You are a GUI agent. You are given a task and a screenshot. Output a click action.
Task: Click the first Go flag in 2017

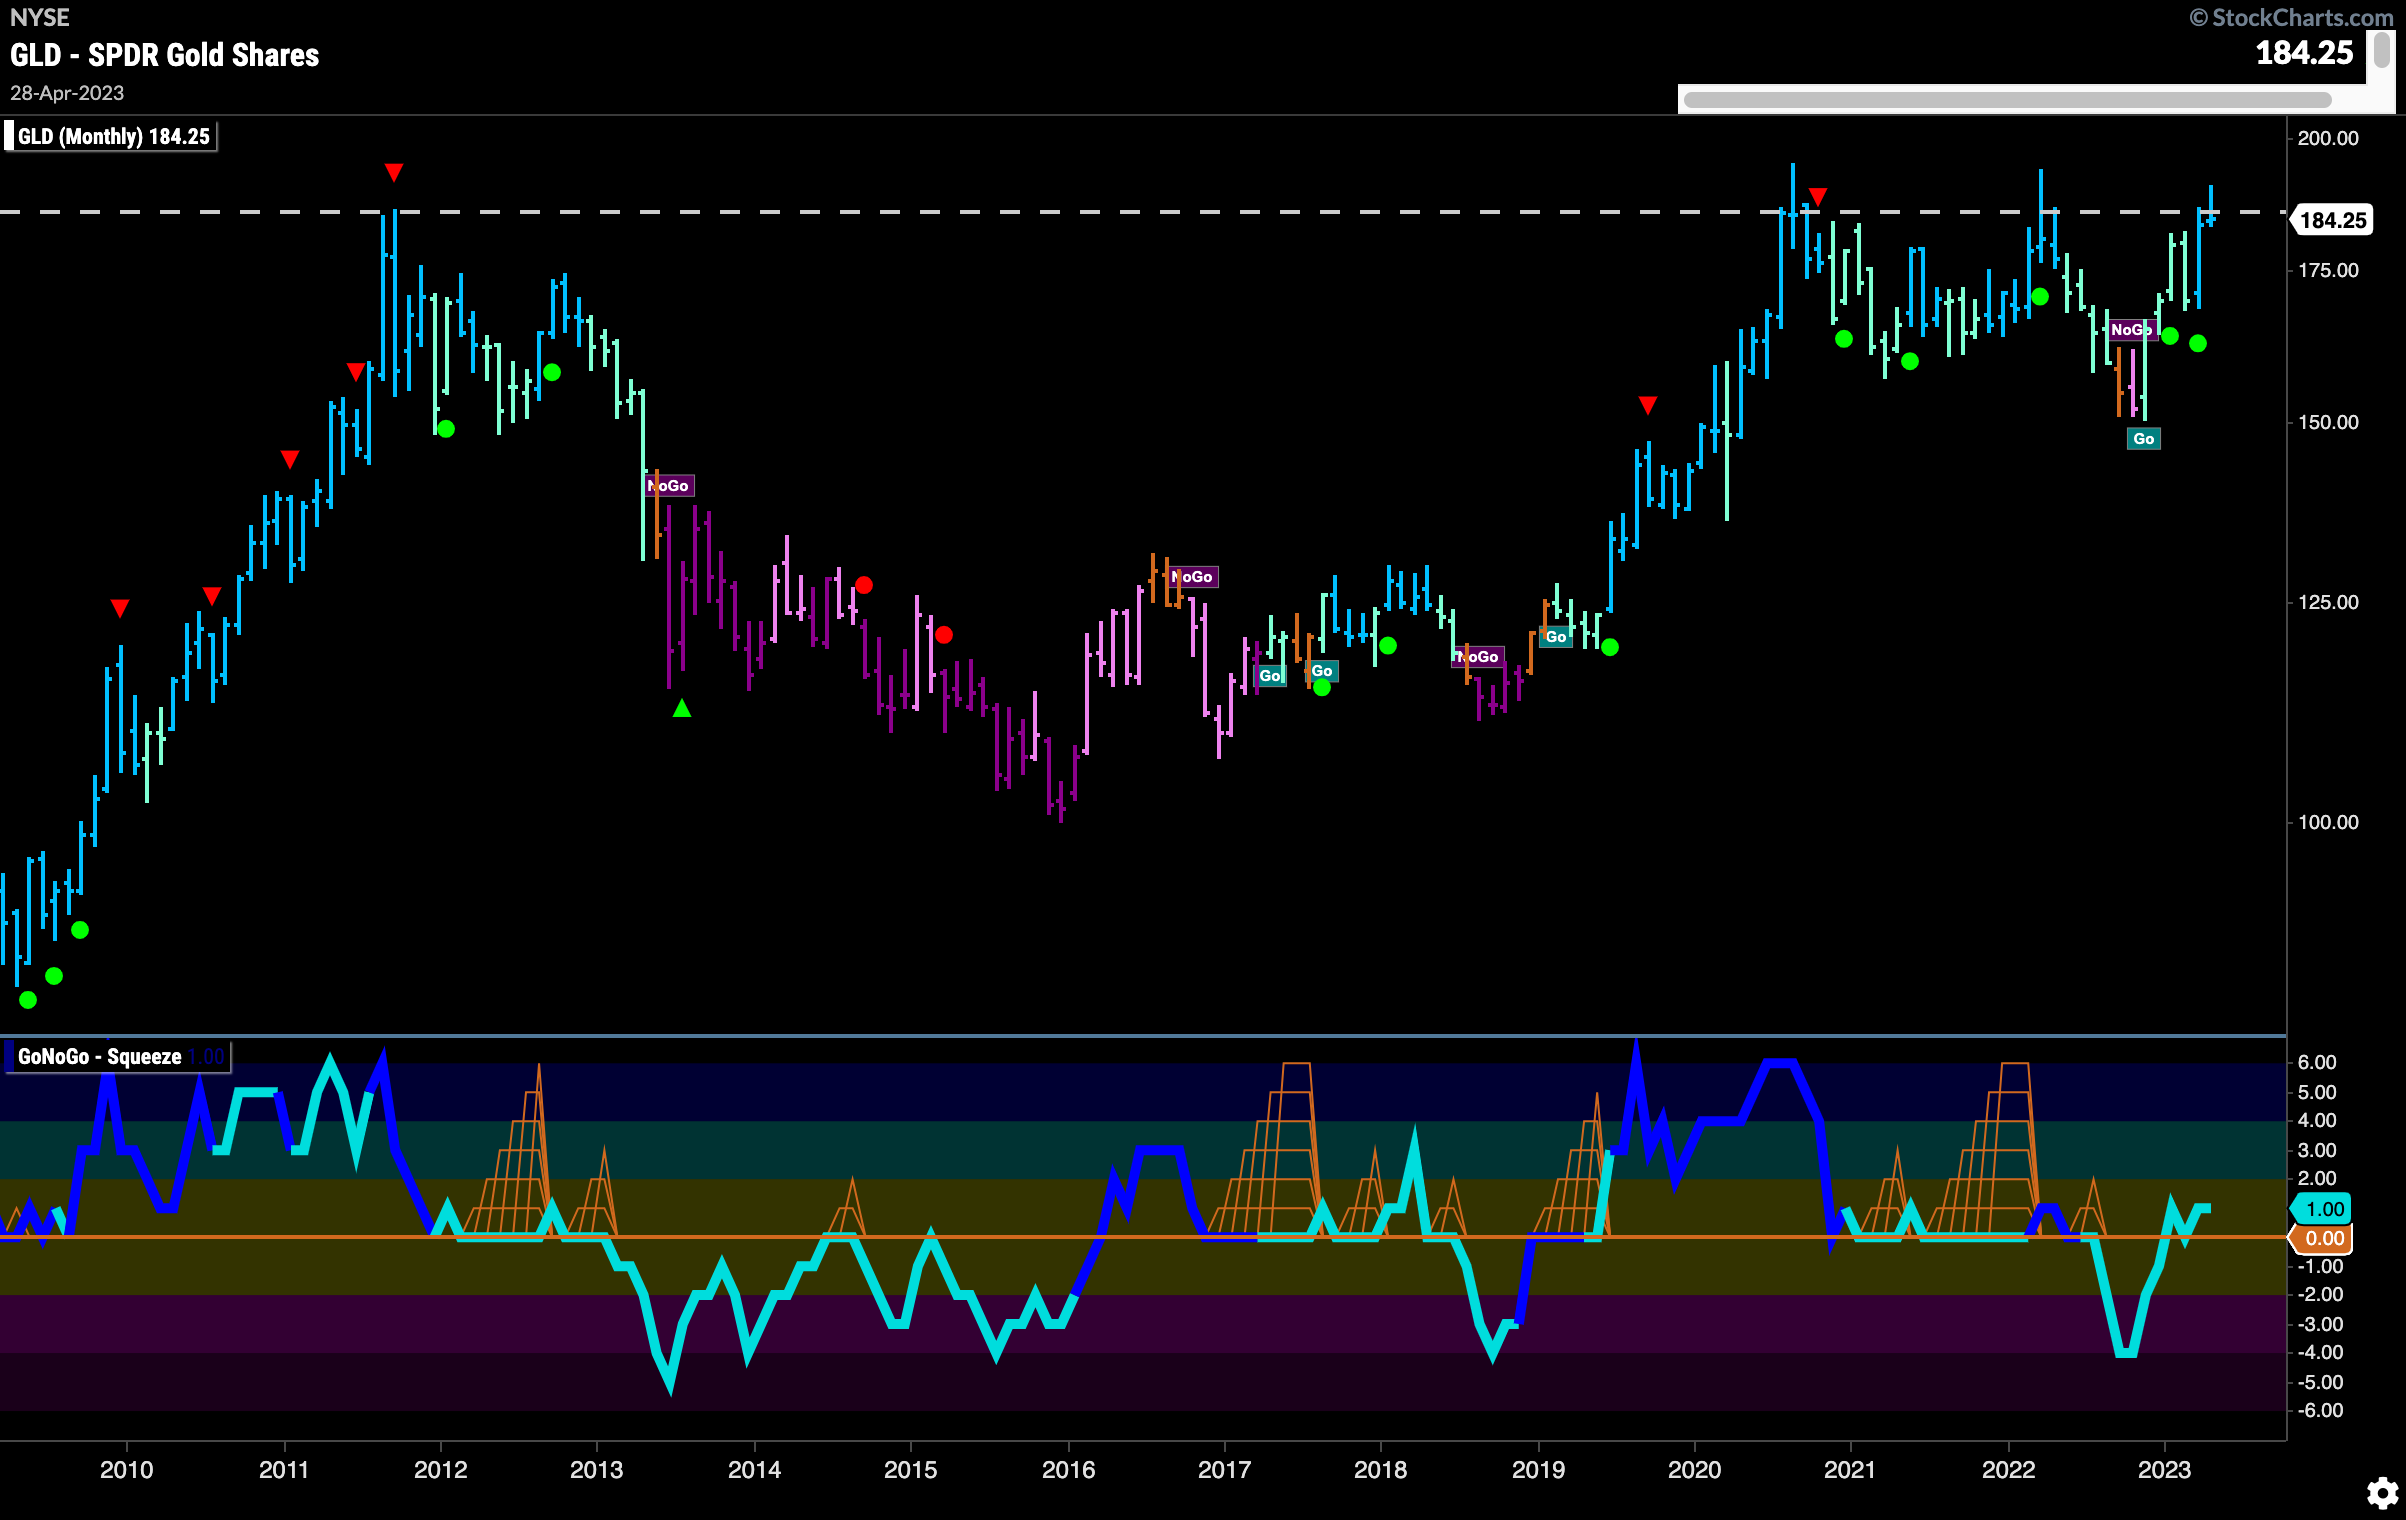1271,676
